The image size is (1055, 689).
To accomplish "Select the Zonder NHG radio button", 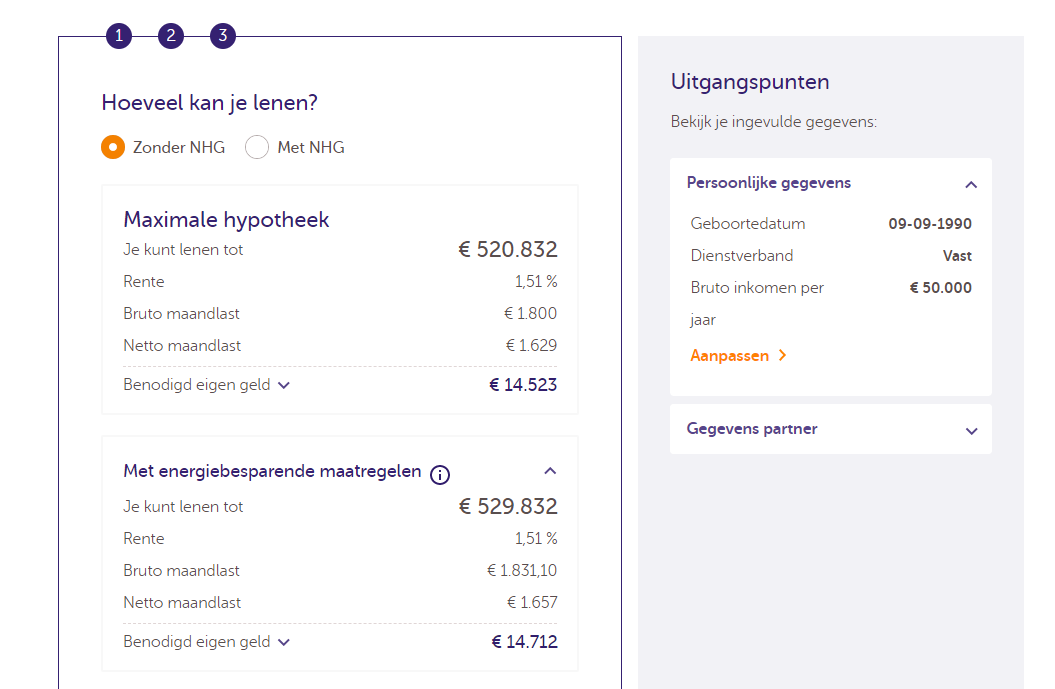I will coord(113,147).
